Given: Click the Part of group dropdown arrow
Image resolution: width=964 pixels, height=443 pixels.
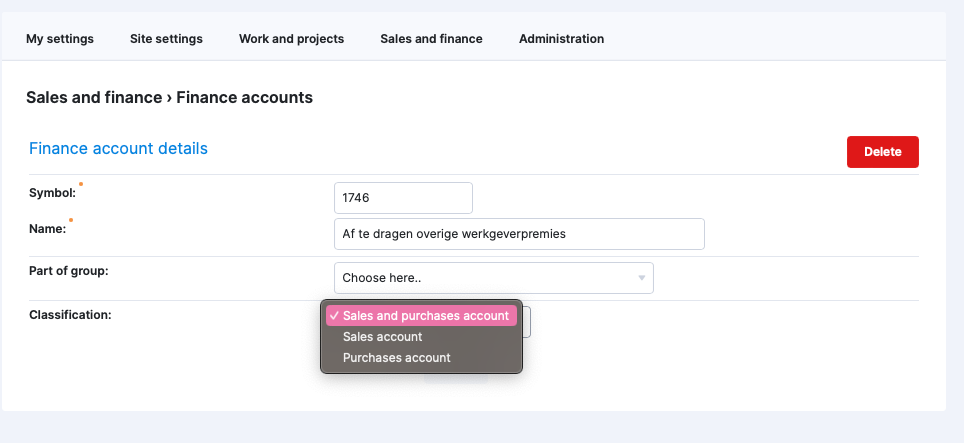Looking at the screenshot, I should [641, 278].
